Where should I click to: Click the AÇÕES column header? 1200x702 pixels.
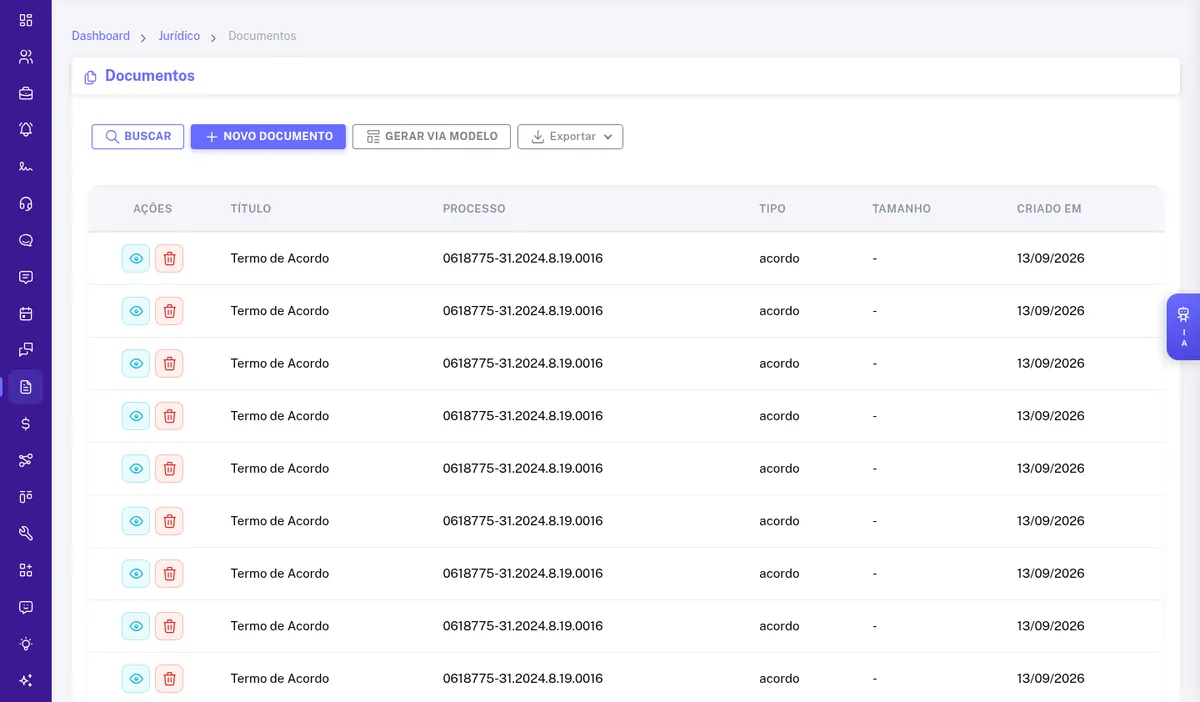153,209
